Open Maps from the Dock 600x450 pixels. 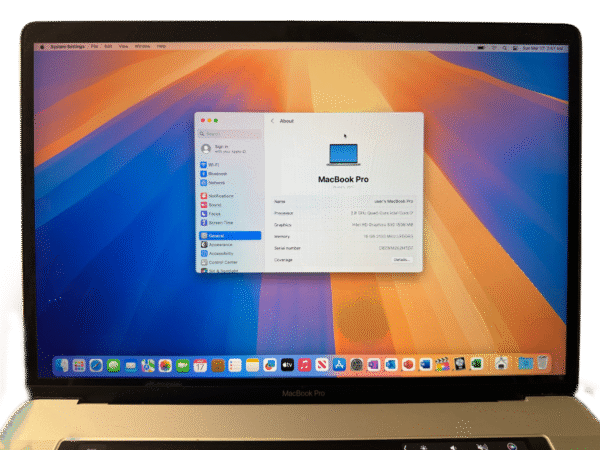click(x=148, y=365)
